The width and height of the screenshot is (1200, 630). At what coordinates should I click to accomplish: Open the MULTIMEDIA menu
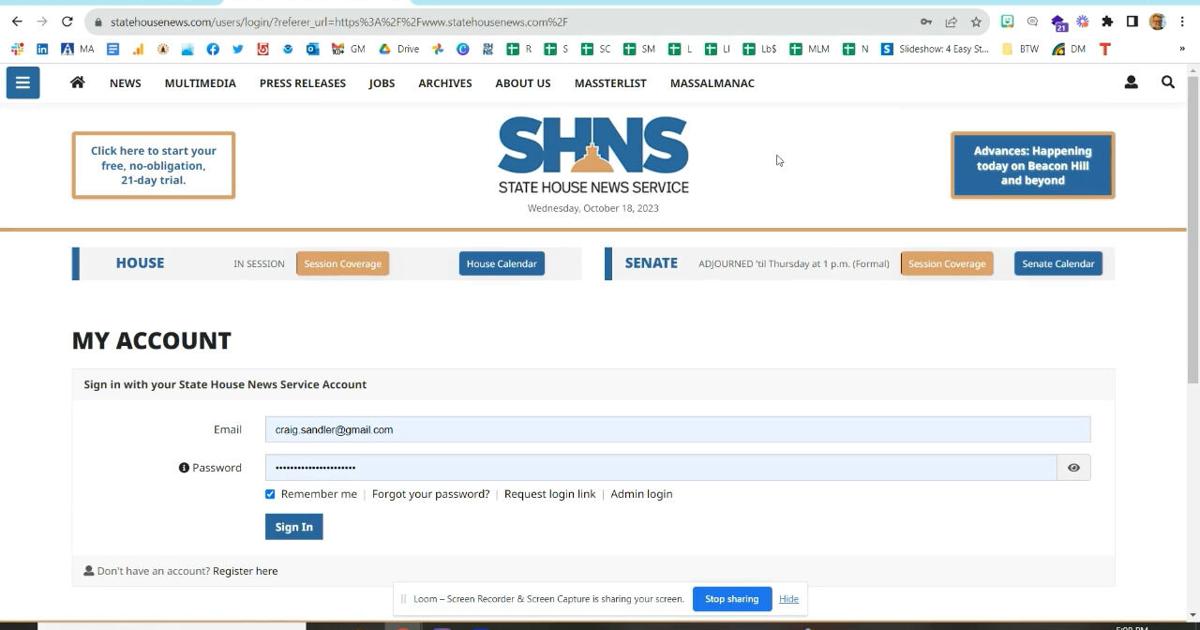pos(200,83)
